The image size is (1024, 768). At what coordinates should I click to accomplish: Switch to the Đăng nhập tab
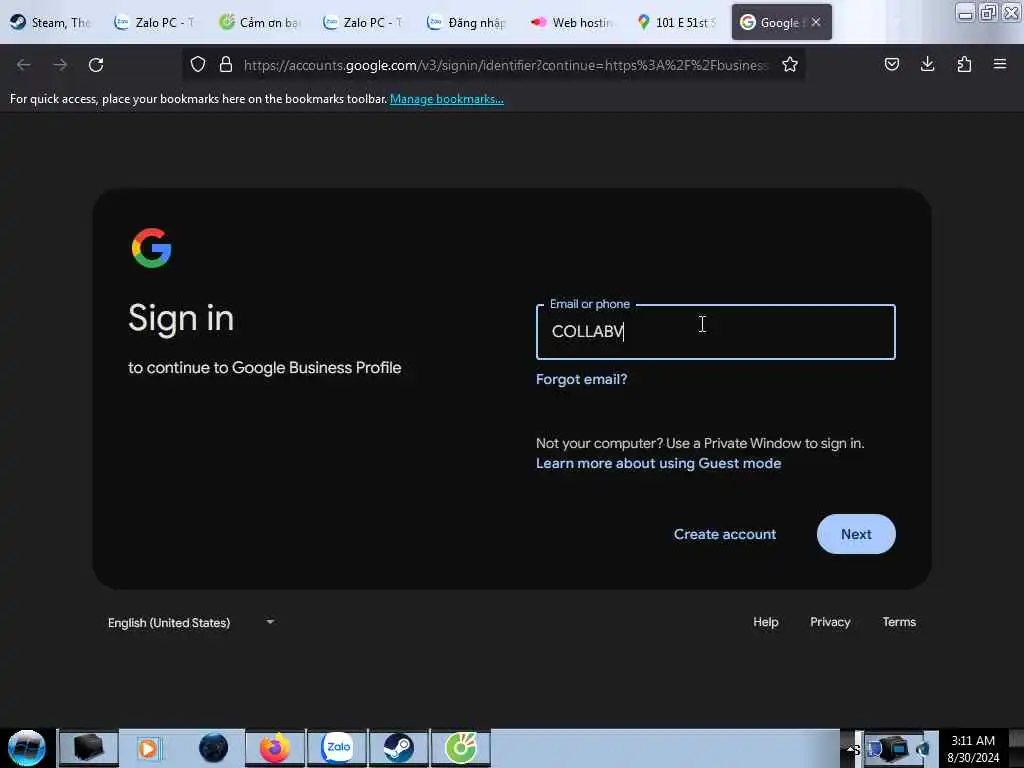(468, 22)
